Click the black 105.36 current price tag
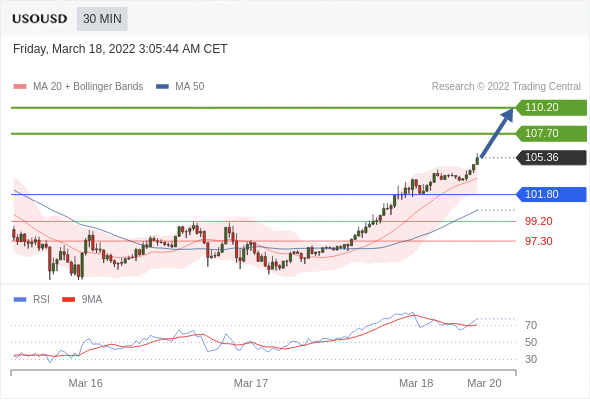The image size is (590, 400). coord(551,158)
